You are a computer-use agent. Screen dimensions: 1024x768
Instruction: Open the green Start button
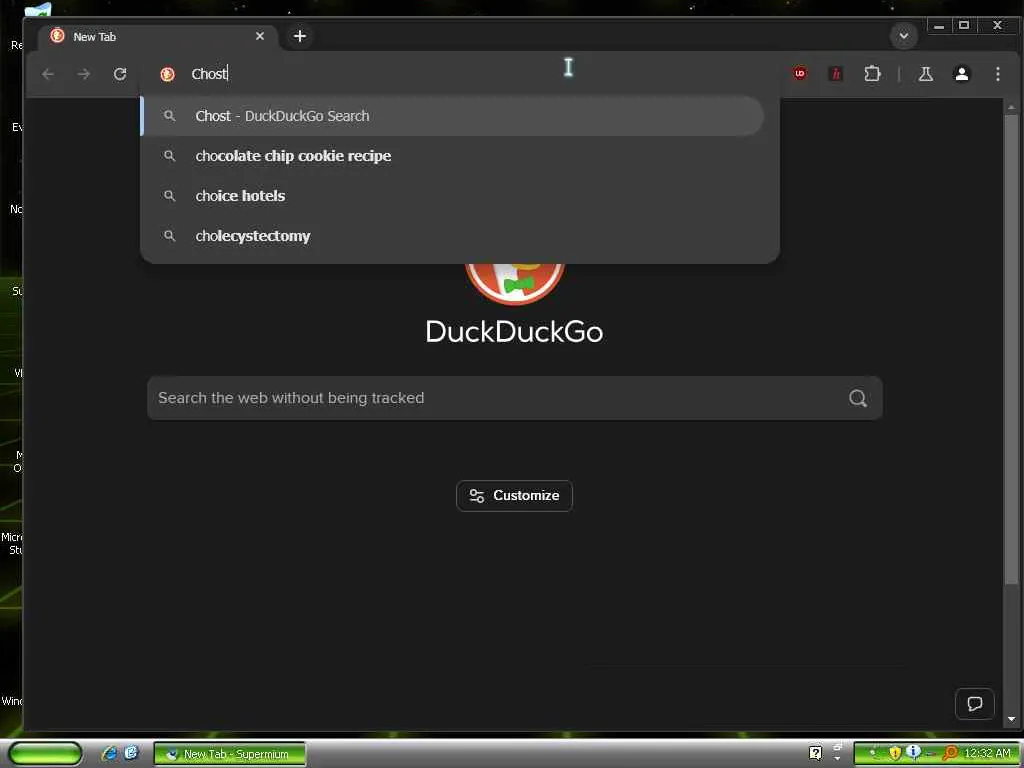[46, 754]
